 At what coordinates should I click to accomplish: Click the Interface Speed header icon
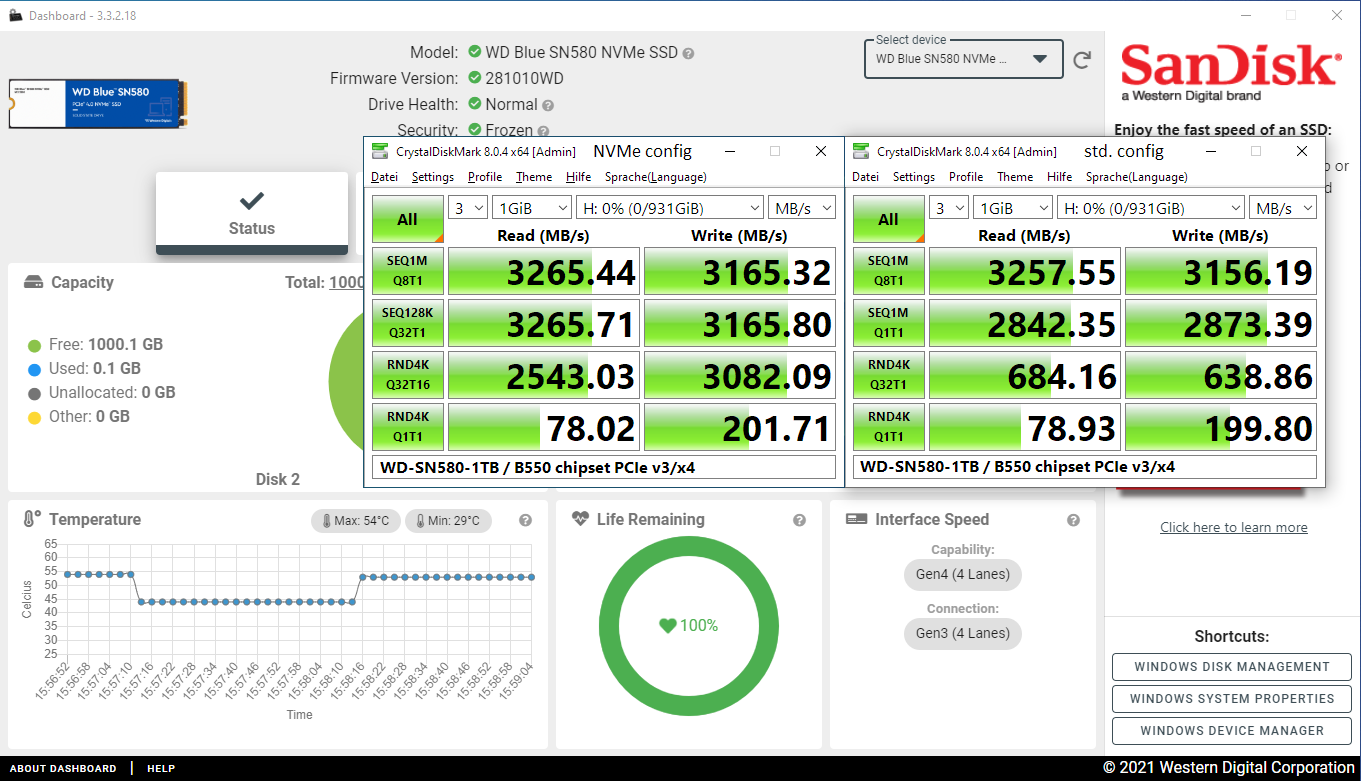click(x=856, y=519)
